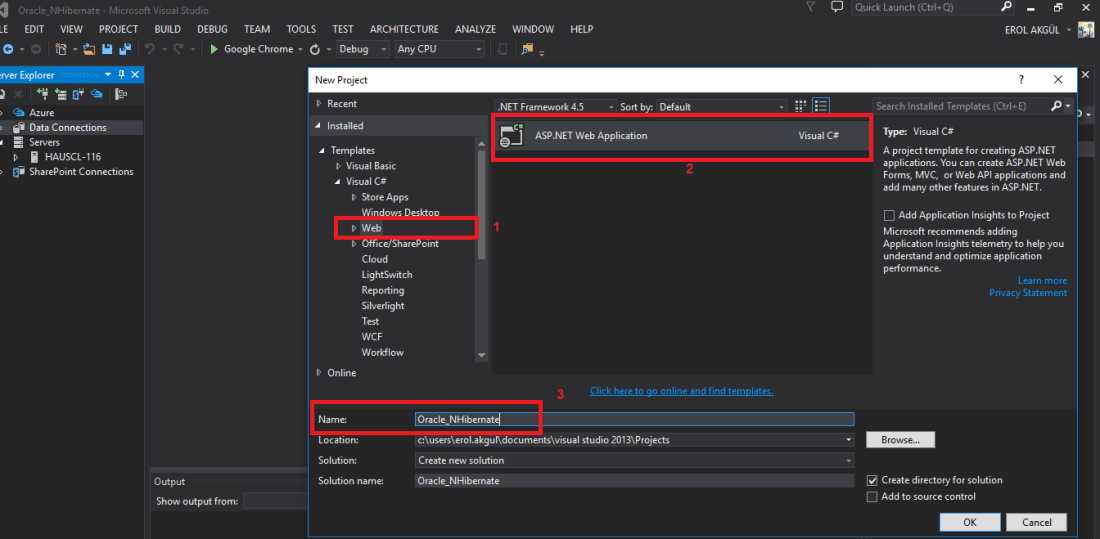Viewport: 1100px width, 539px height.
Task: Select the Silverlight template category
Action: tap(383, 306)
